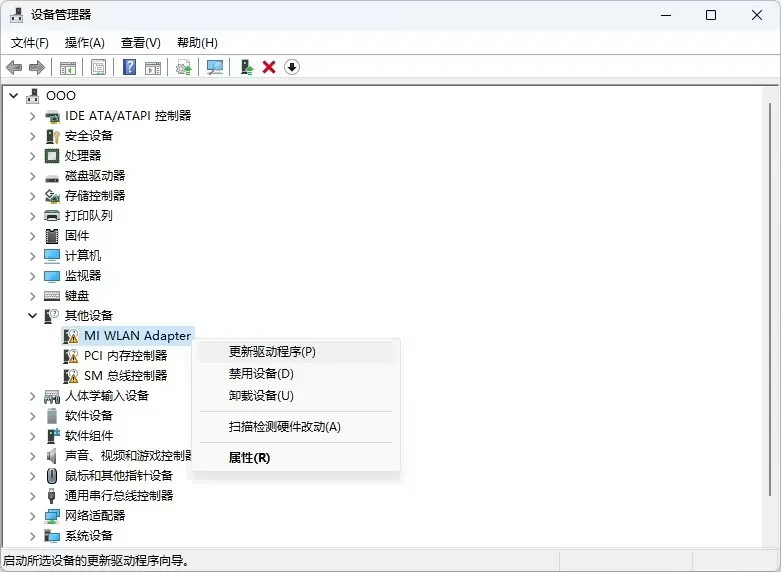
Task: Collapse the 其他设备 node
Action: coord(32,315)
